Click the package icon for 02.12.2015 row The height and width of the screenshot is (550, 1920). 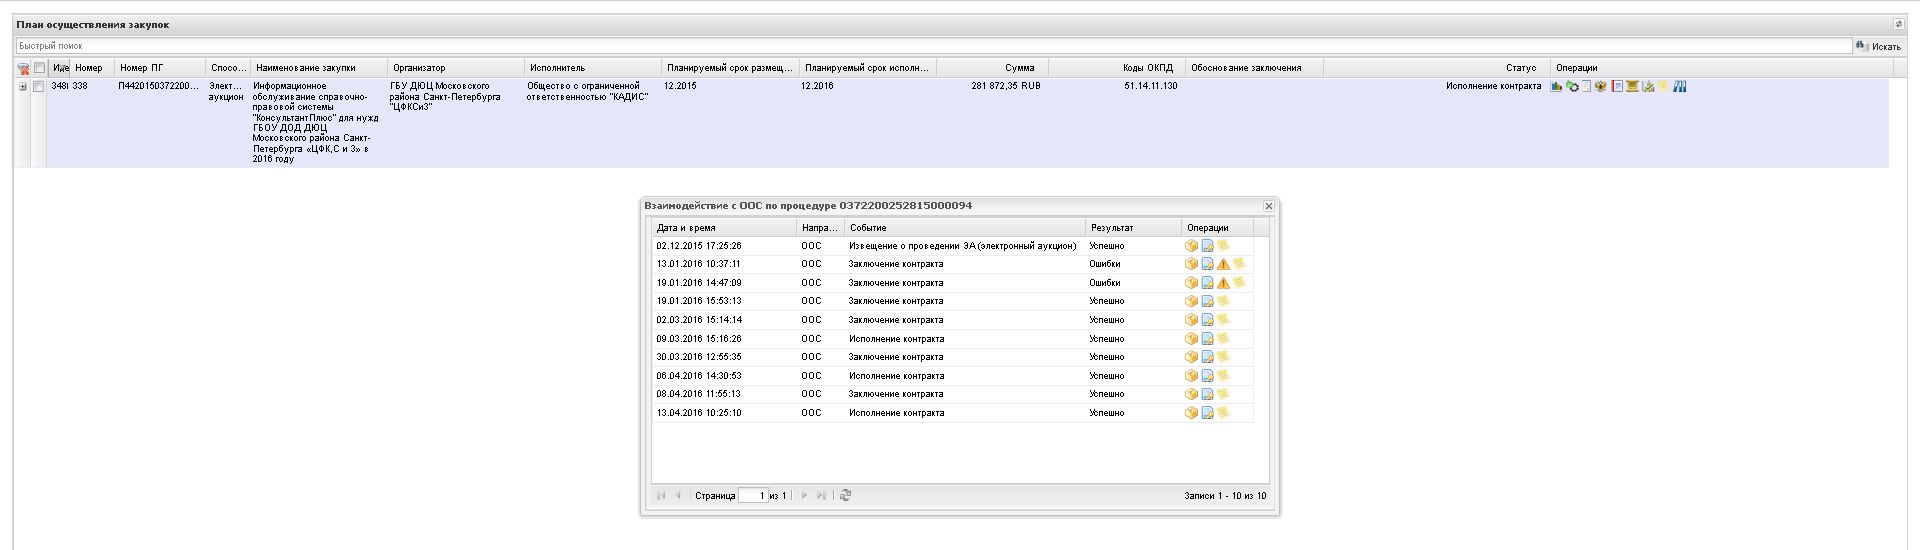point(1191,246)
